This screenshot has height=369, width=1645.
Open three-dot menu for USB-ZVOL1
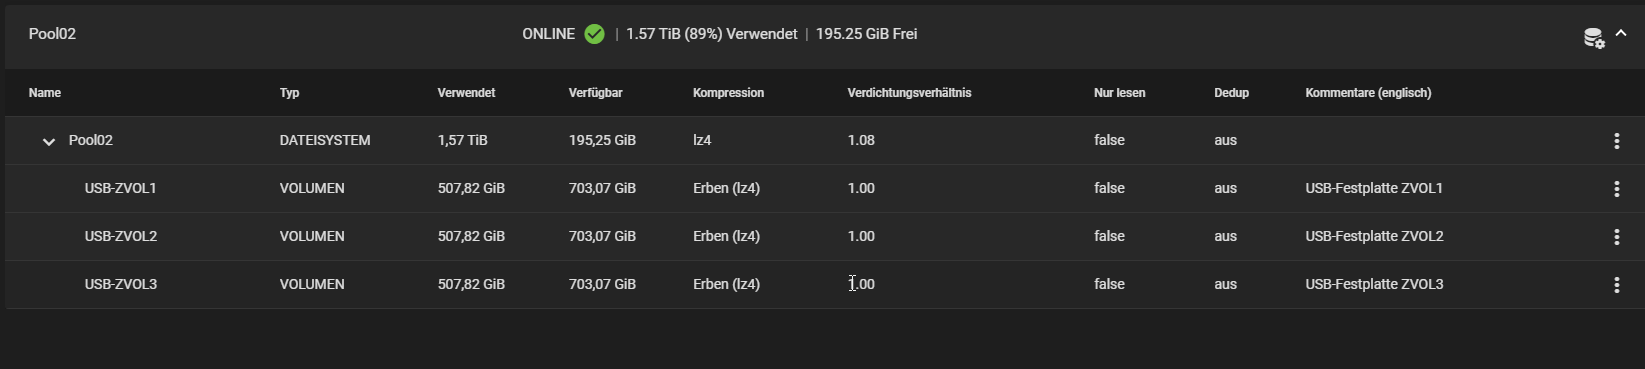1616,189
